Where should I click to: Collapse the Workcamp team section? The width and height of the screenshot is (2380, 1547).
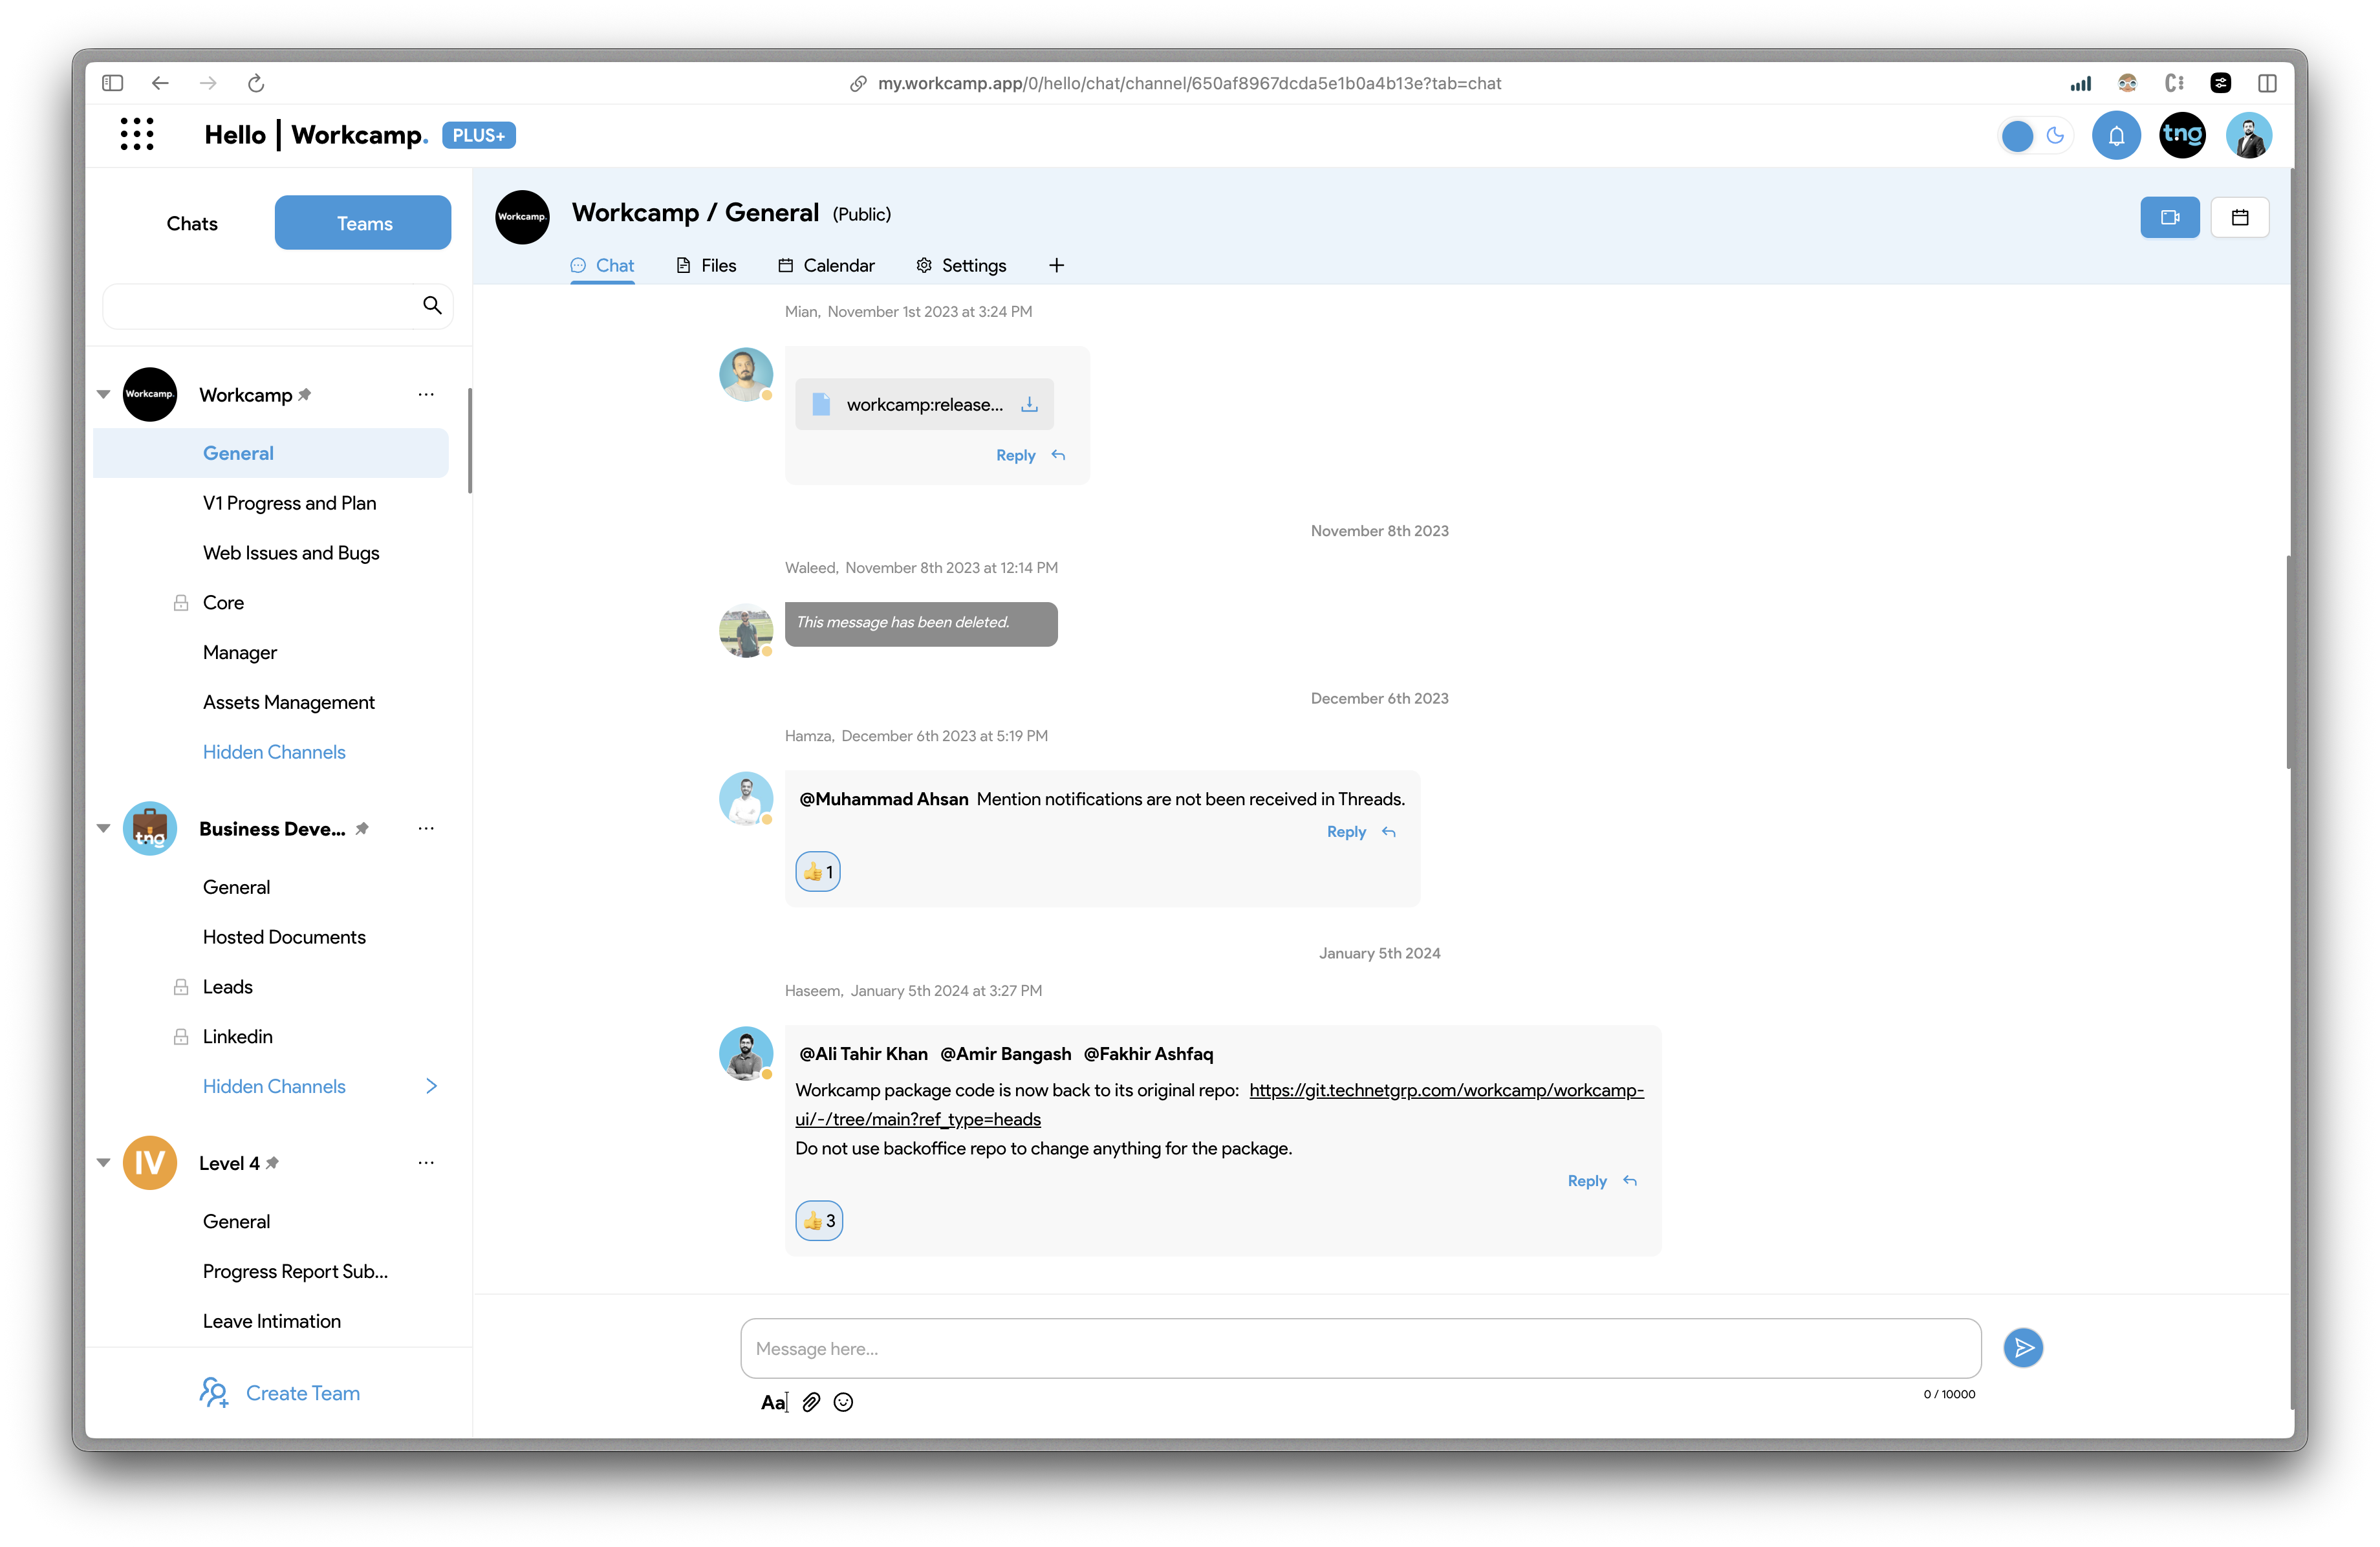(x=103, y=394)
